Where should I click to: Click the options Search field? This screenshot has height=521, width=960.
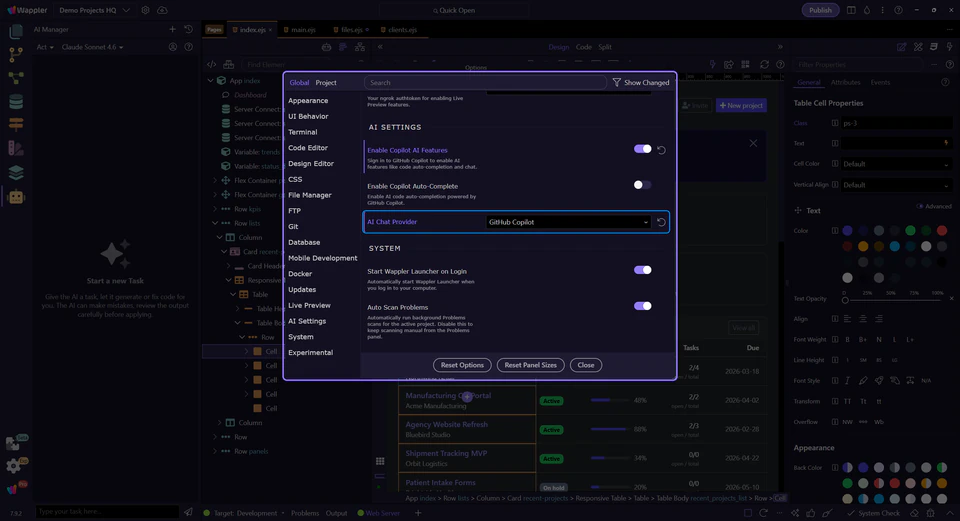485,83
